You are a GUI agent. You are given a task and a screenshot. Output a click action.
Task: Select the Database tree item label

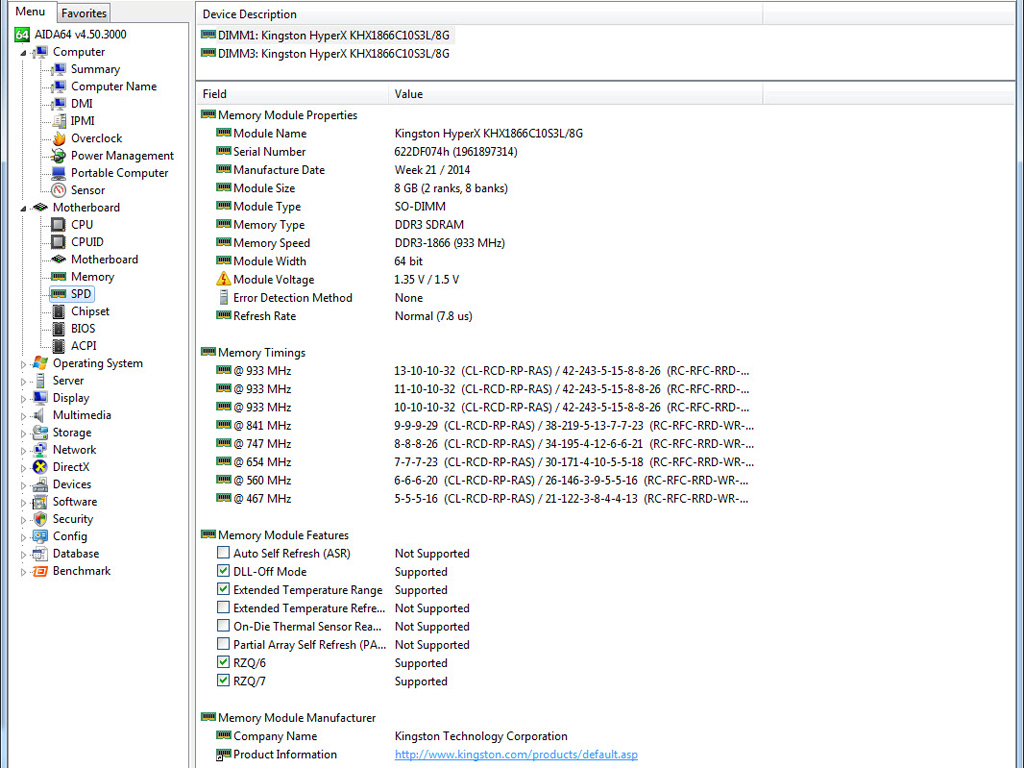coord(76,554)
